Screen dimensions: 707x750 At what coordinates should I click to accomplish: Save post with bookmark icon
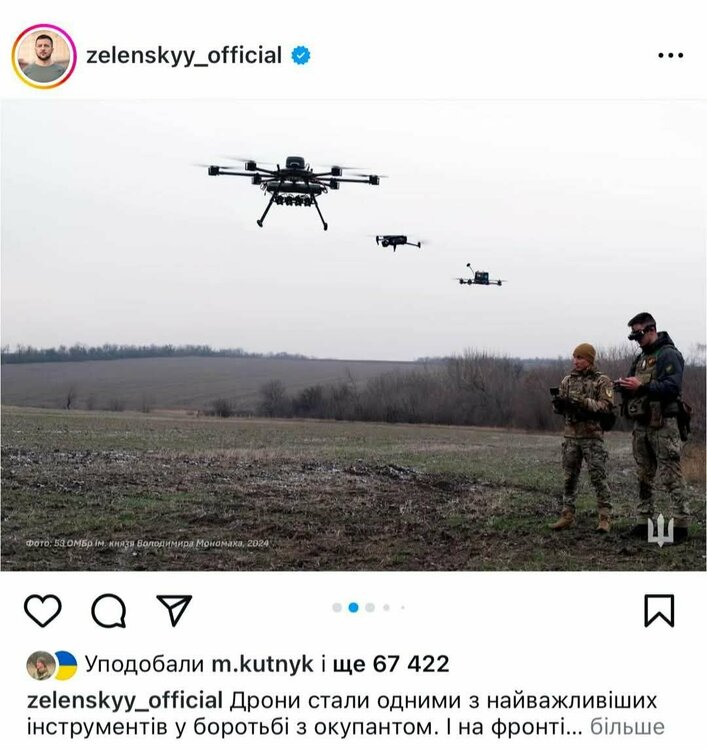point(659,610)
